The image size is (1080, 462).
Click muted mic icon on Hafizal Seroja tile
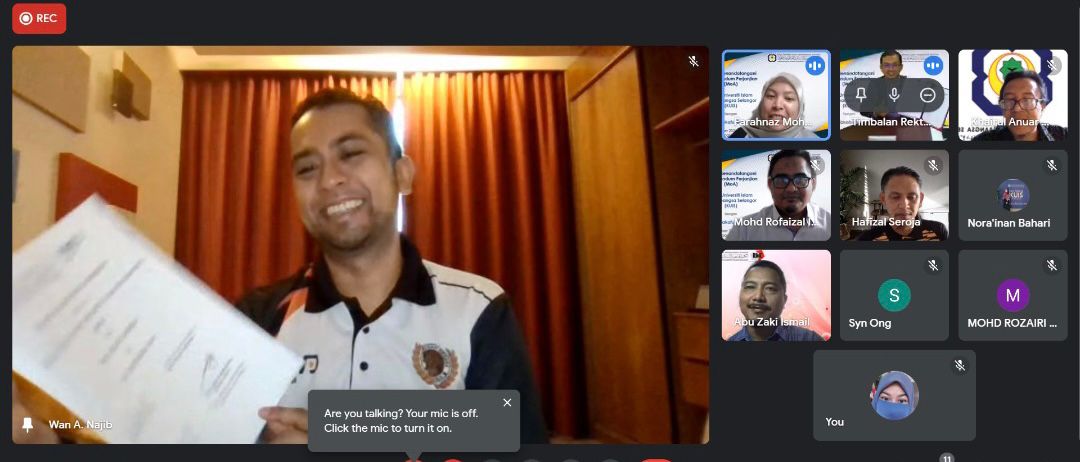click(x=933, y=165)
